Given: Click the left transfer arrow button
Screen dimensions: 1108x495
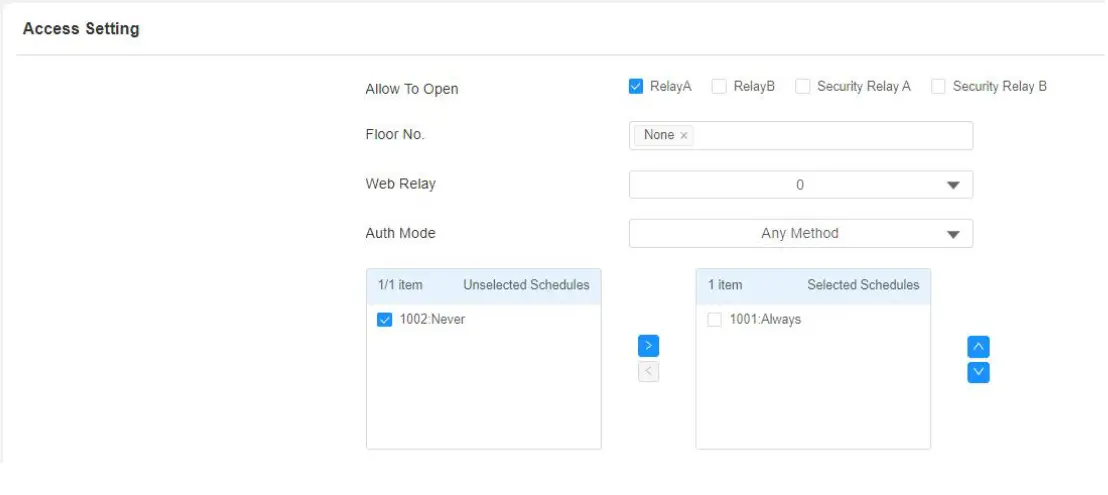Looking at the screenshot, I should (648, 372).
